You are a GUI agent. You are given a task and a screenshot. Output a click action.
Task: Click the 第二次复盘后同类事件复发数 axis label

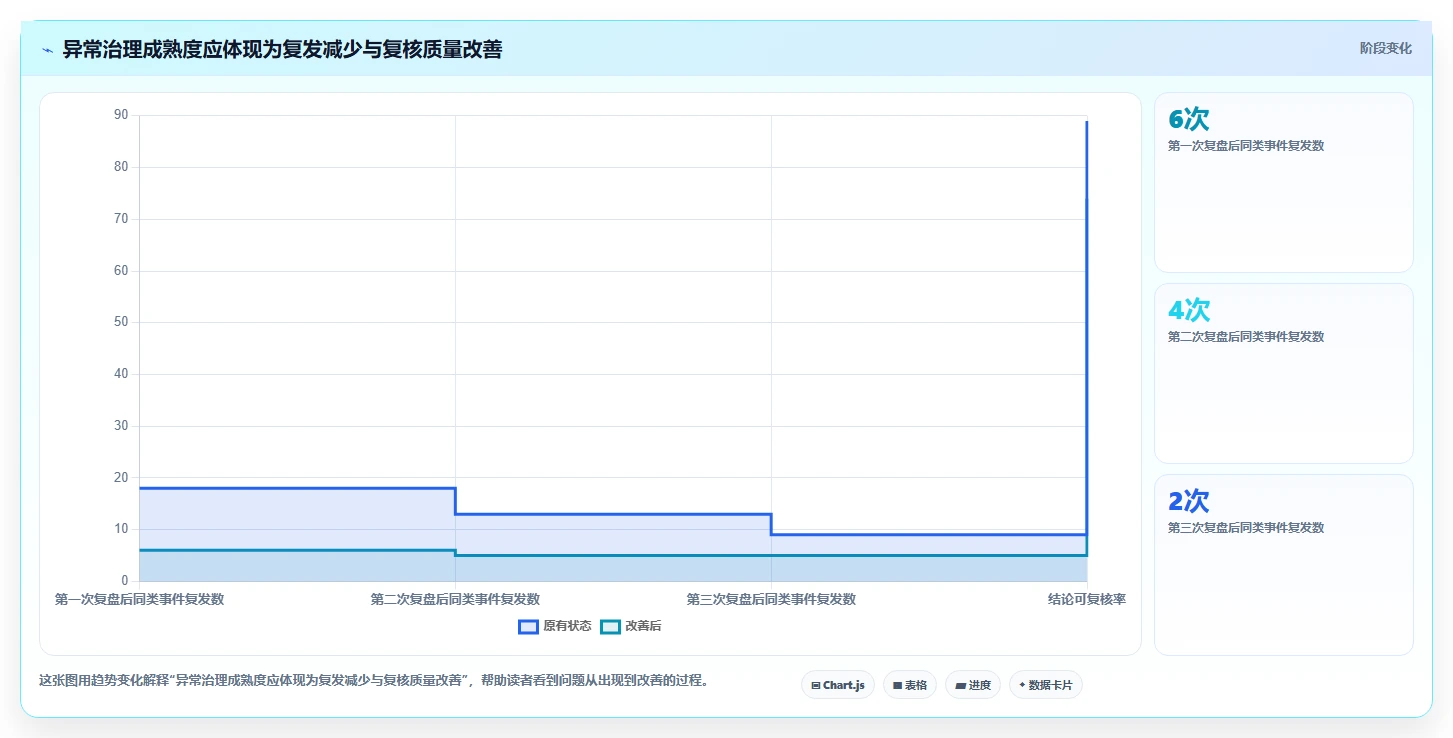click(455, 599)
